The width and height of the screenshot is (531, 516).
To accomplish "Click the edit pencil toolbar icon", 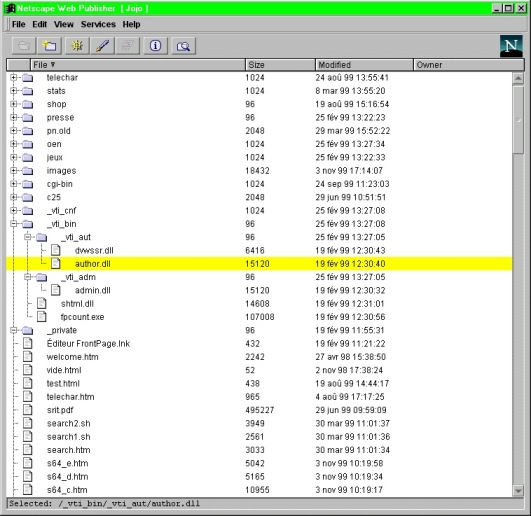I will point(103,46).
